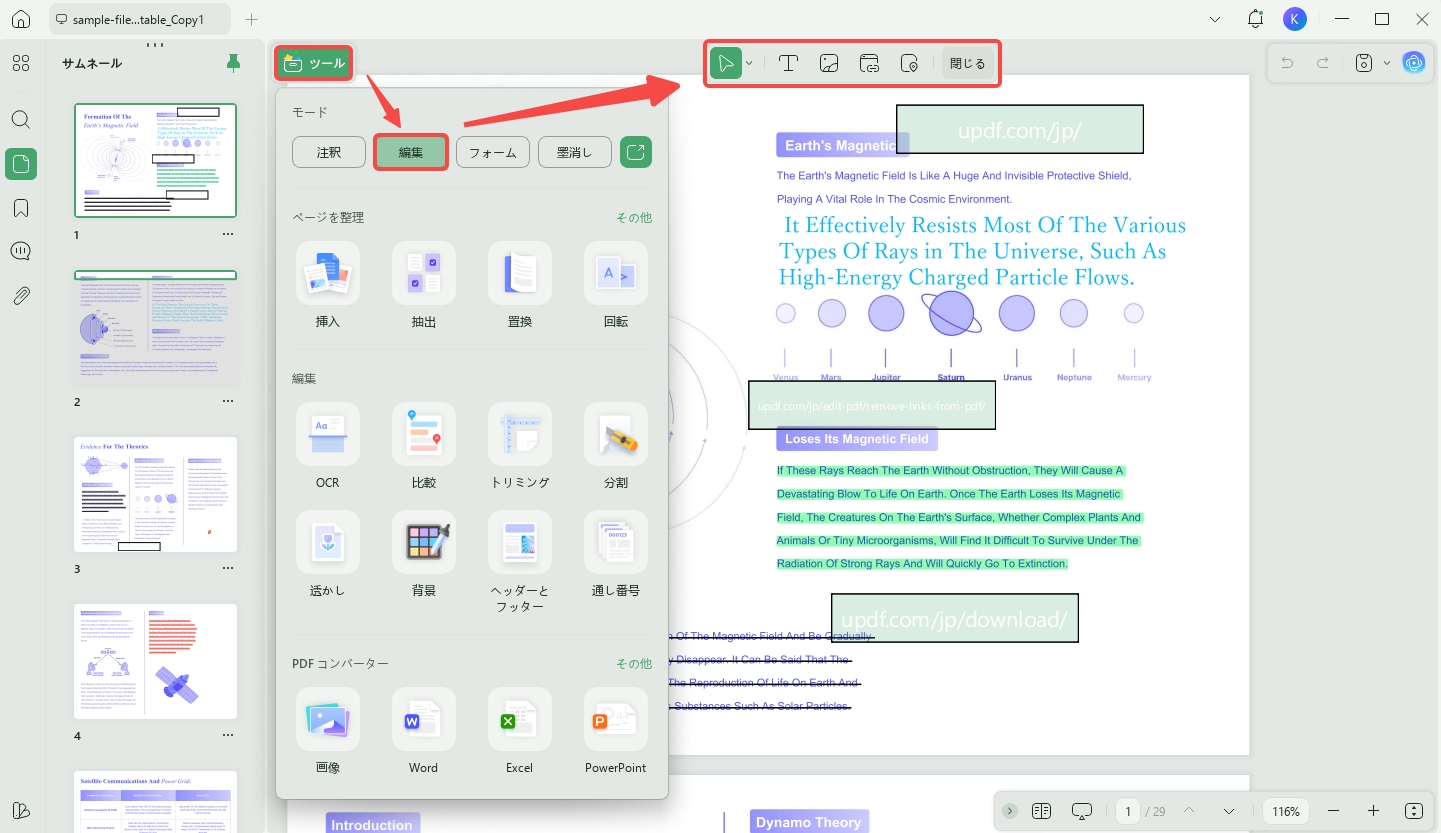Select the text edit tool (T icon)

coord(788,64)
